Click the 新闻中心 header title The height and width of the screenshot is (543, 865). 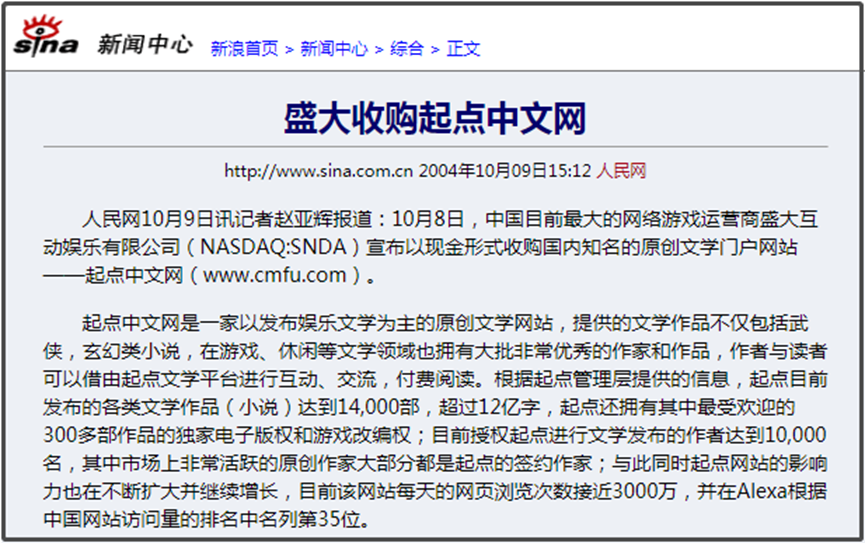145,45
